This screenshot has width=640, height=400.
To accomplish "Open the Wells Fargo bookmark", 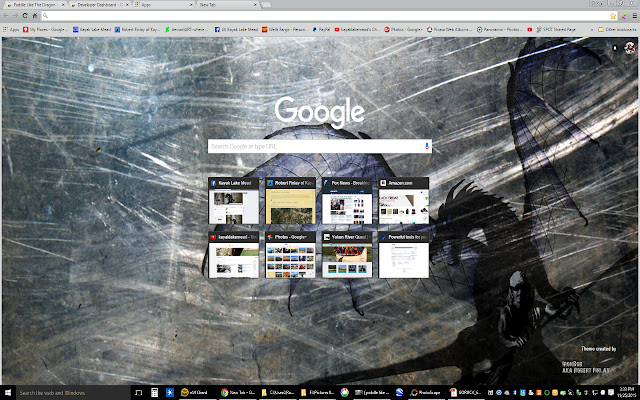I will pos(285,29).
